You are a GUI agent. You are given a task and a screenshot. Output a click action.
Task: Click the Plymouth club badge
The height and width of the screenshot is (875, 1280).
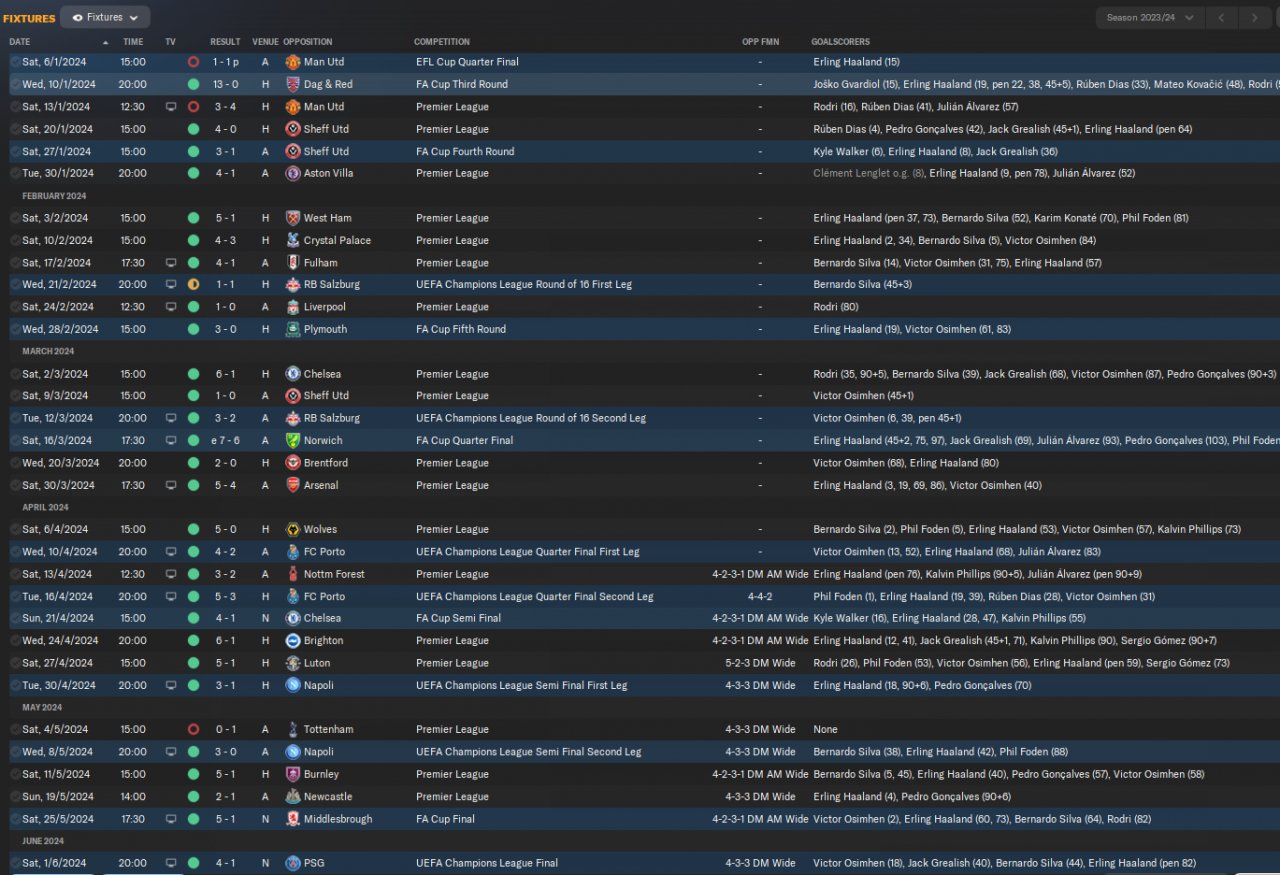click(x=293, y=329)
